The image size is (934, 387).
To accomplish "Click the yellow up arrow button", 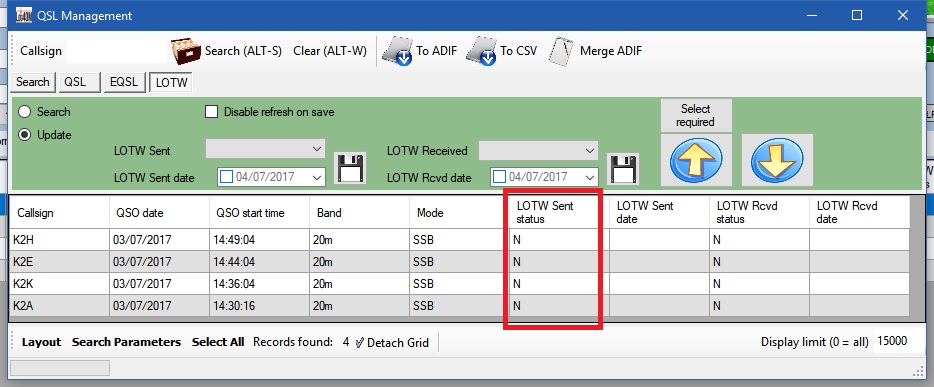I will (696, 160).
